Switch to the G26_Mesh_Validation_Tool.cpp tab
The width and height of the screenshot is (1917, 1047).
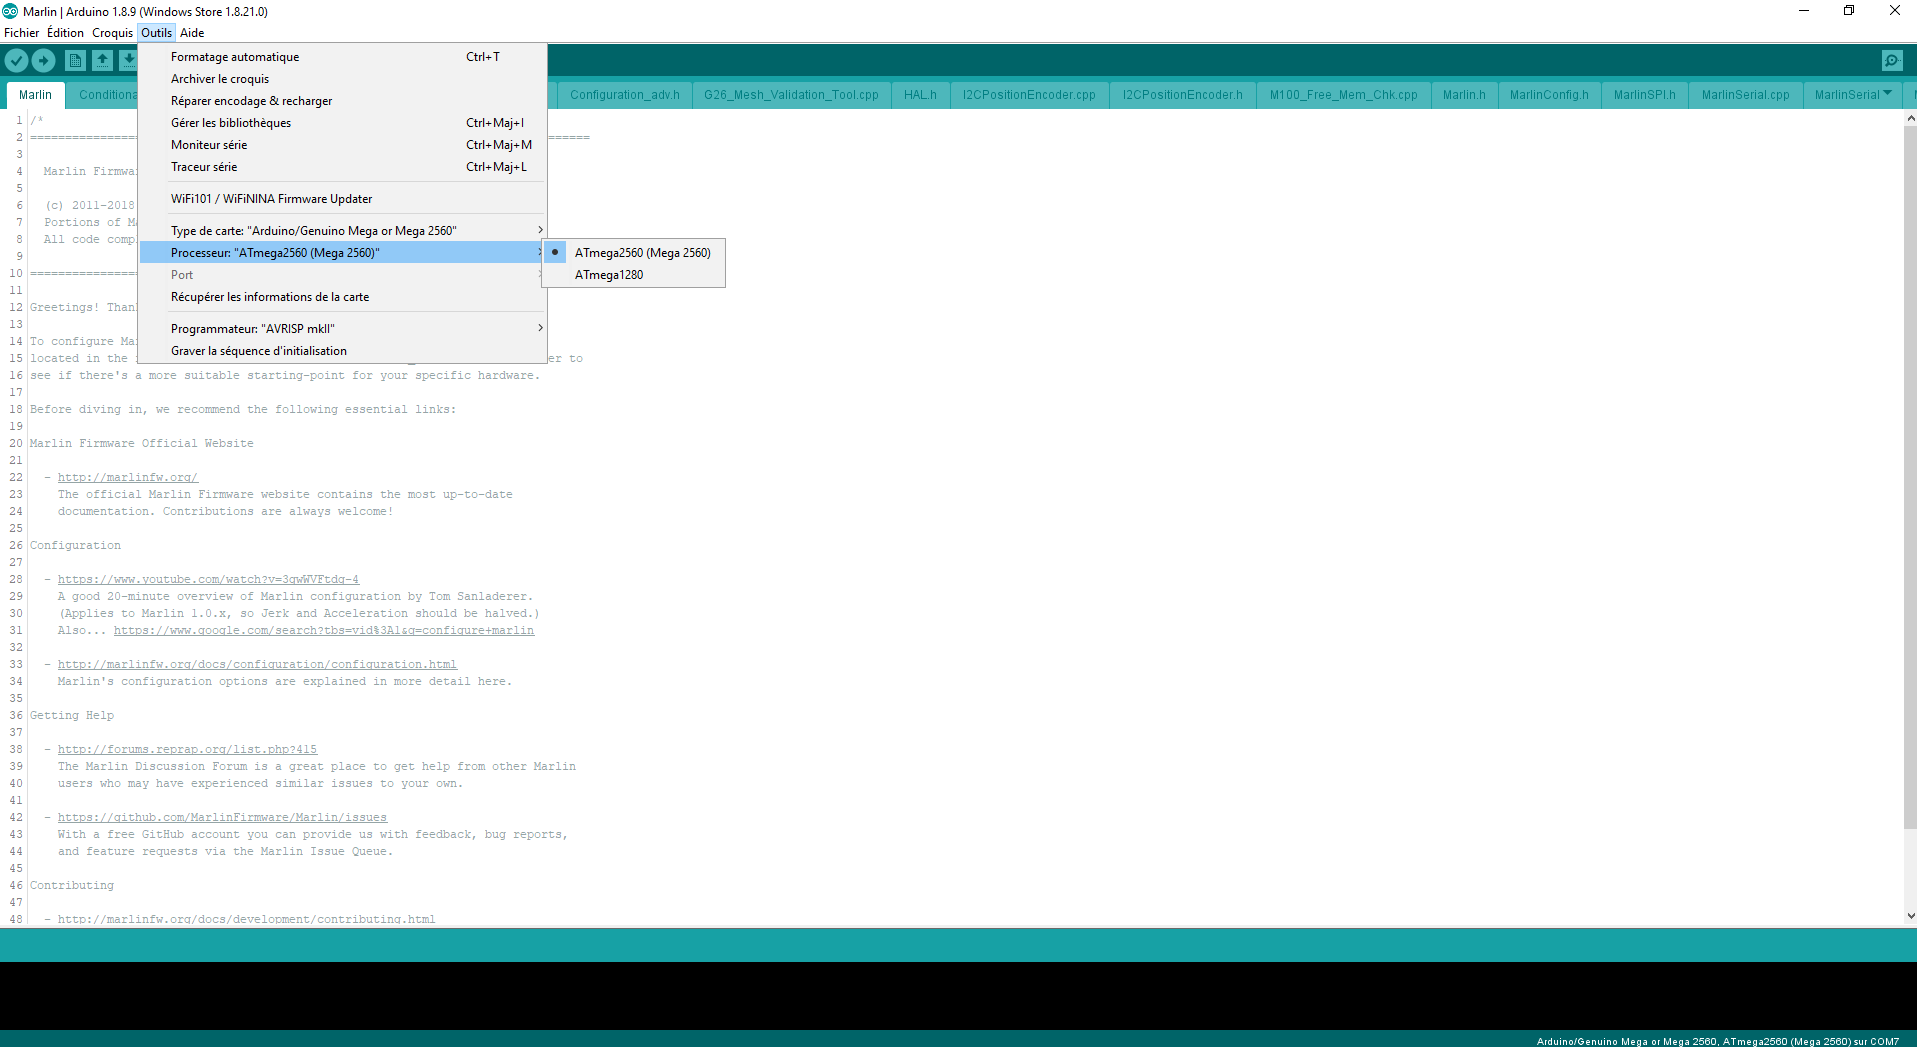791,95
